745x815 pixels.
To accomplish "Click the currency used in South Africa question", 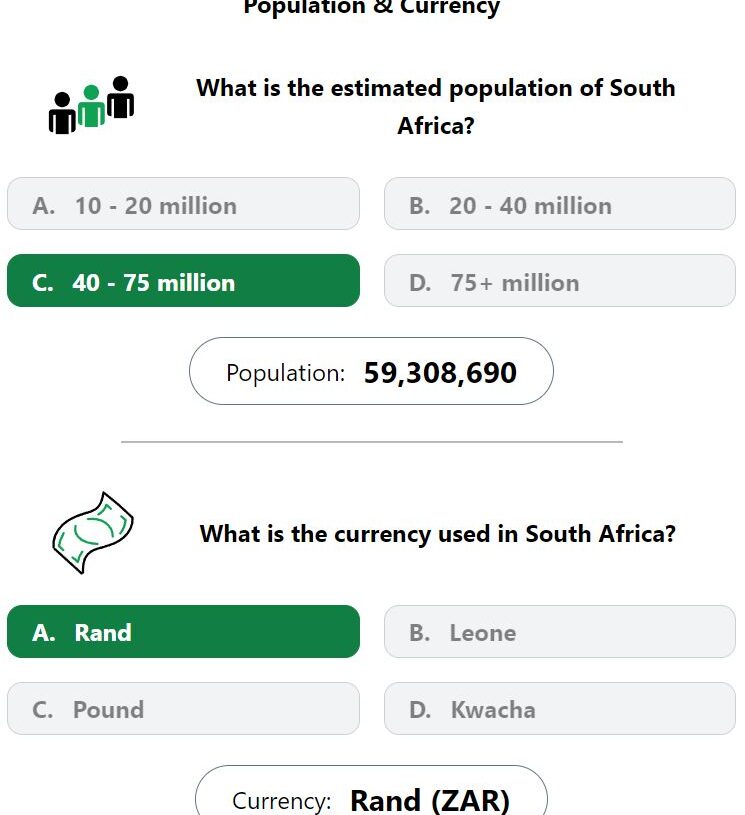I will (438, 534).
